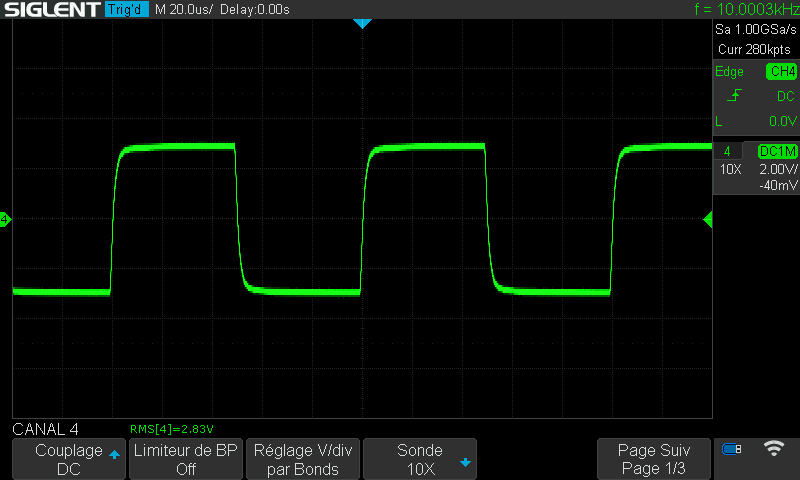Select the blue trigger position marker at top
800x480 pixels.
(x=363, y=23)
